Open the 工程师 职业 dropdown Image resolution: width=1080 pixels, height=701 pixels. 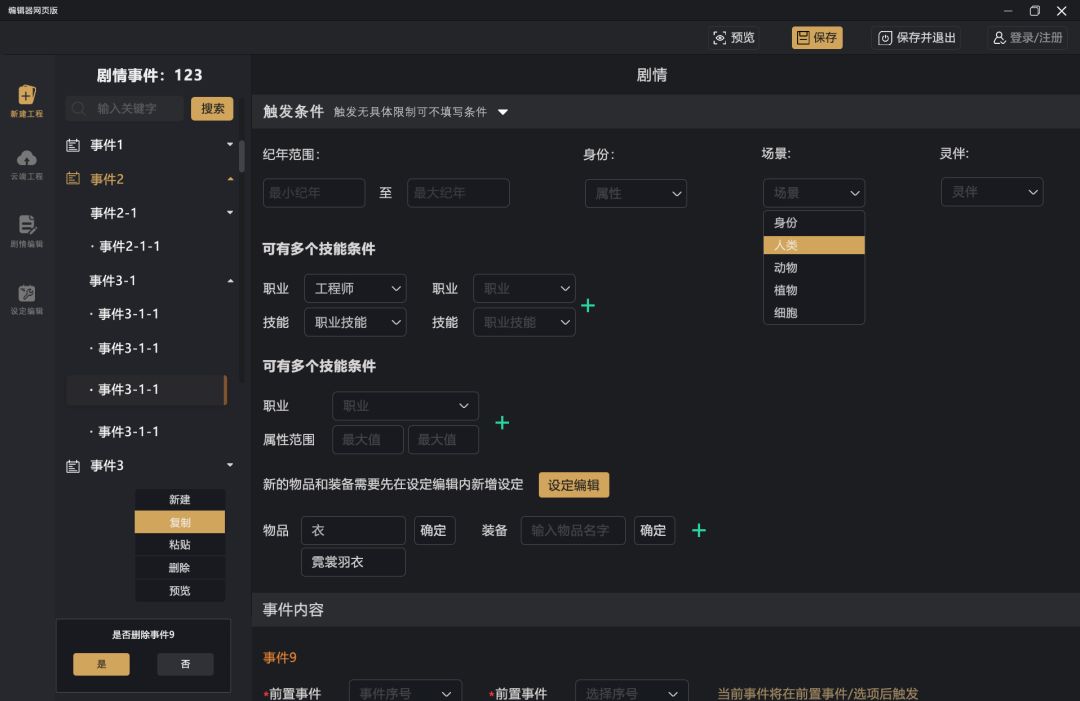click(355, 289)
